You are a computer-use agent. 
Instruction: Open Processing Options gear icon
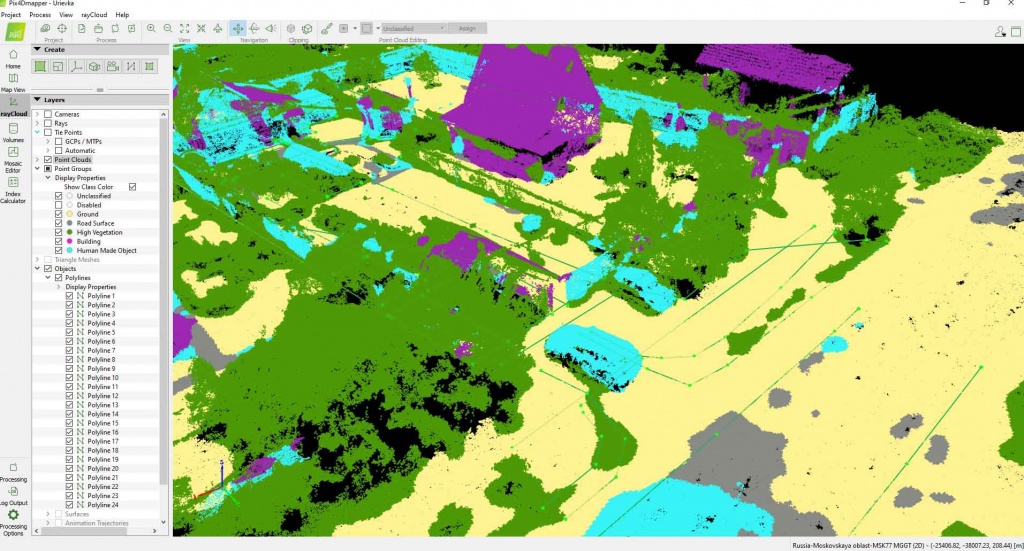[x=13, y=517]
